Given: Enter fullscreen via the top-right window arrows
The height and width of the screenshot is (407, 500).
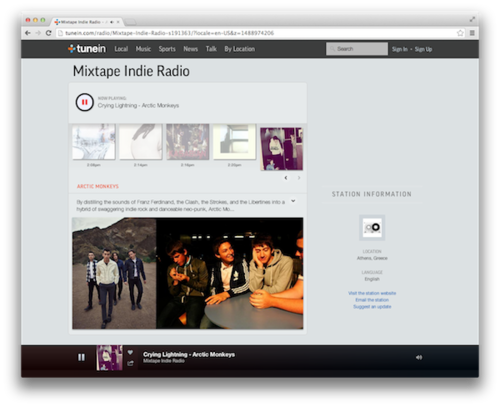Looking at the screenshot, I should click(x=472, y=19).
